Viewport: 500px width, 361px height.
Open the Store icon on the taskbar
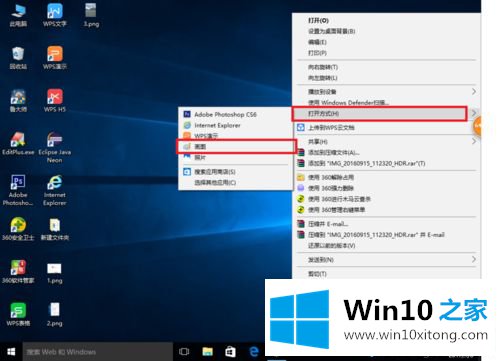(x=231, y=352)
